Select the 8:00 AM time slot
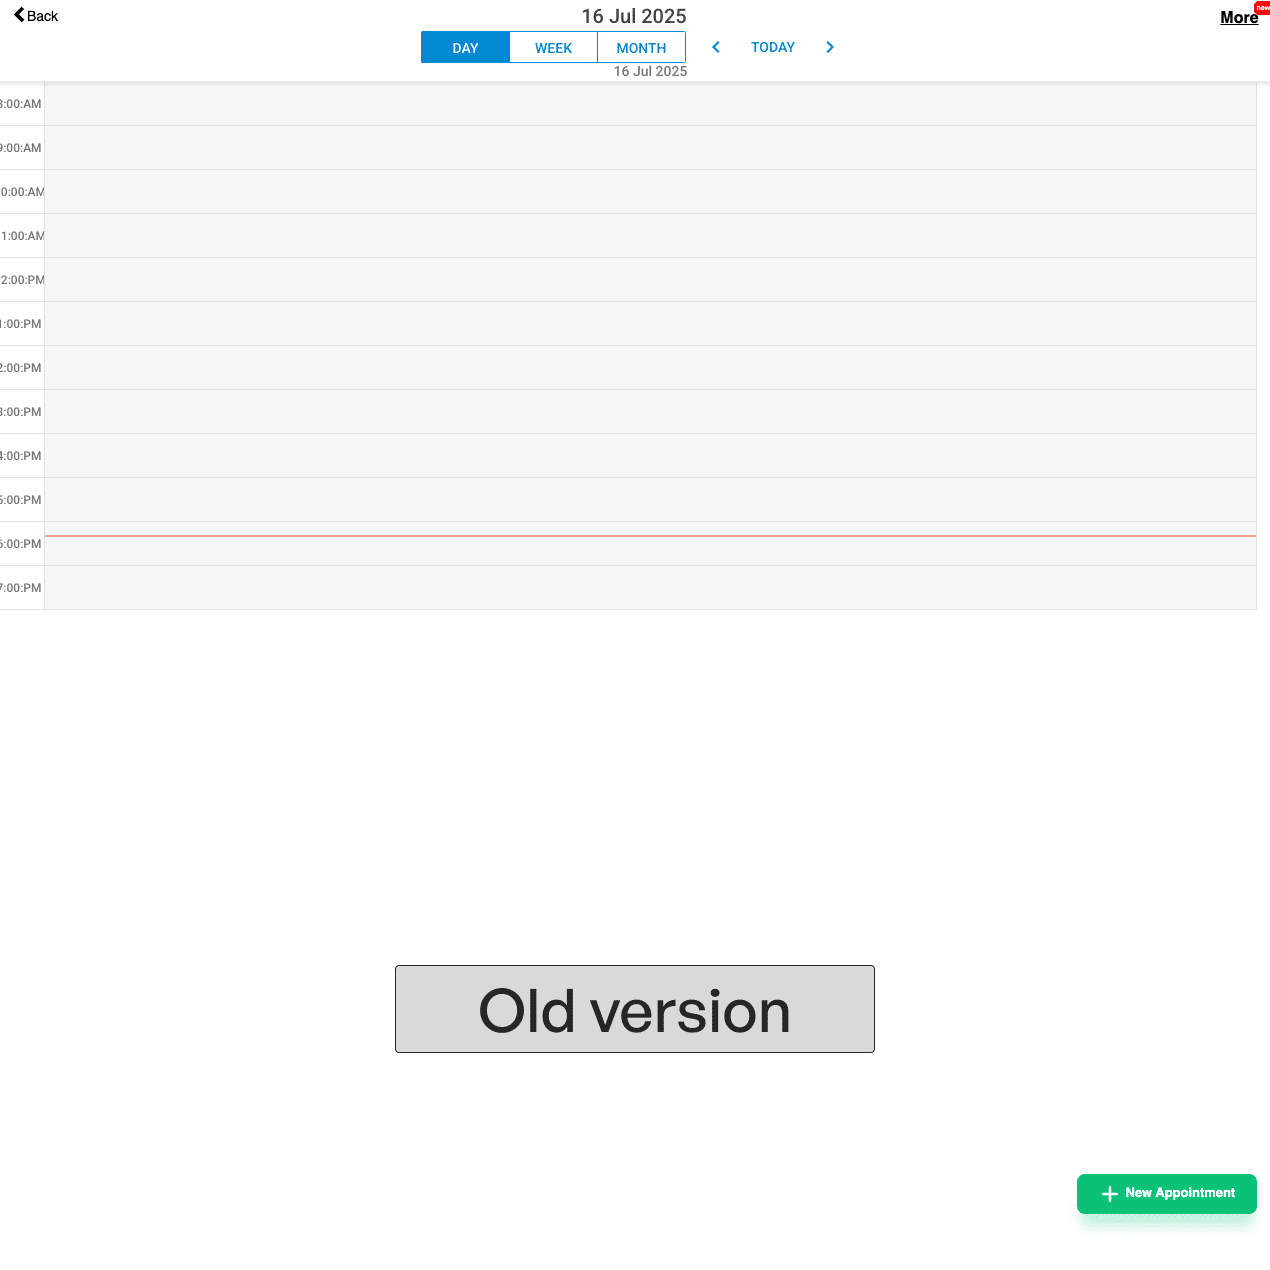1270x1270 pixels. point(650,104)
